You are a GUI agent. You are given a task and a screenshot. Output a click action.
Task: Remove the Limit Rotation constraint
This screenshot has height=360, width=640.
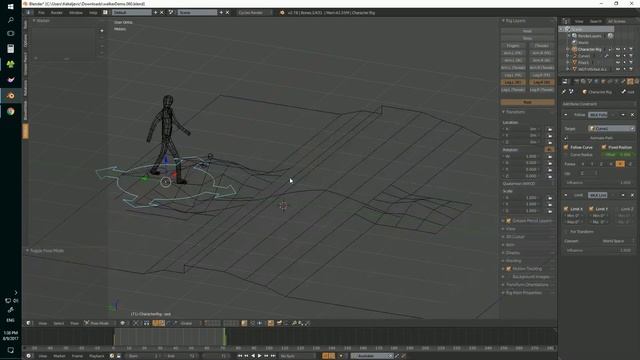pos(632,196)
